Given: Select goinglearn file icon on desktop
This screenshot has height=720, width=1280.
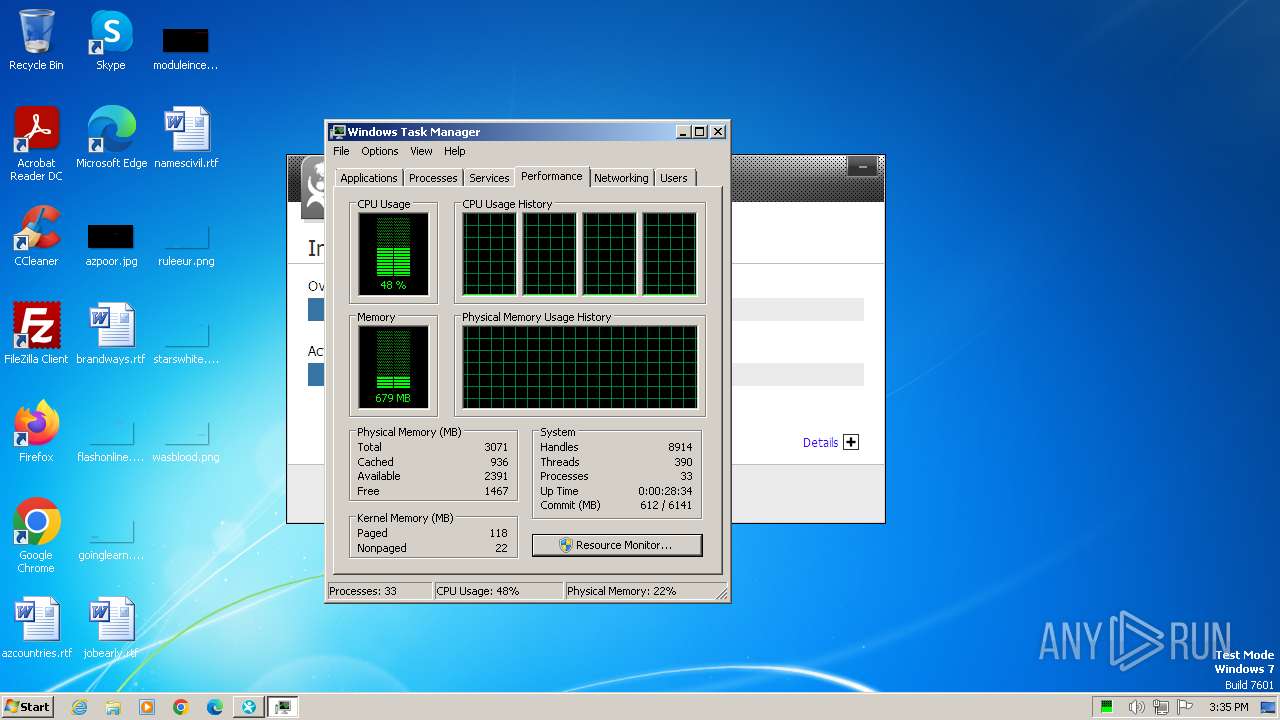Looking at the screenshot, I should click(111, 537).
